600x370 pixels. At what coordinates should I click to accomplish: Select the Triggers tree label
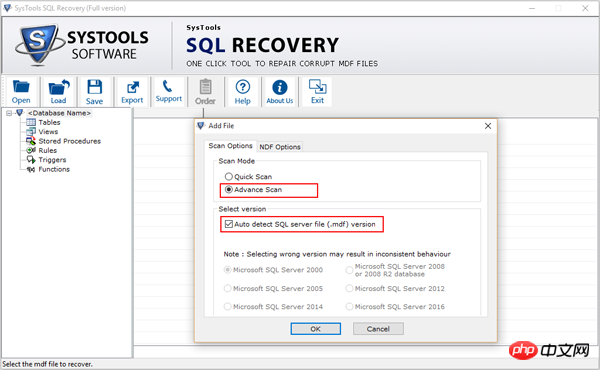click(52, 160)
